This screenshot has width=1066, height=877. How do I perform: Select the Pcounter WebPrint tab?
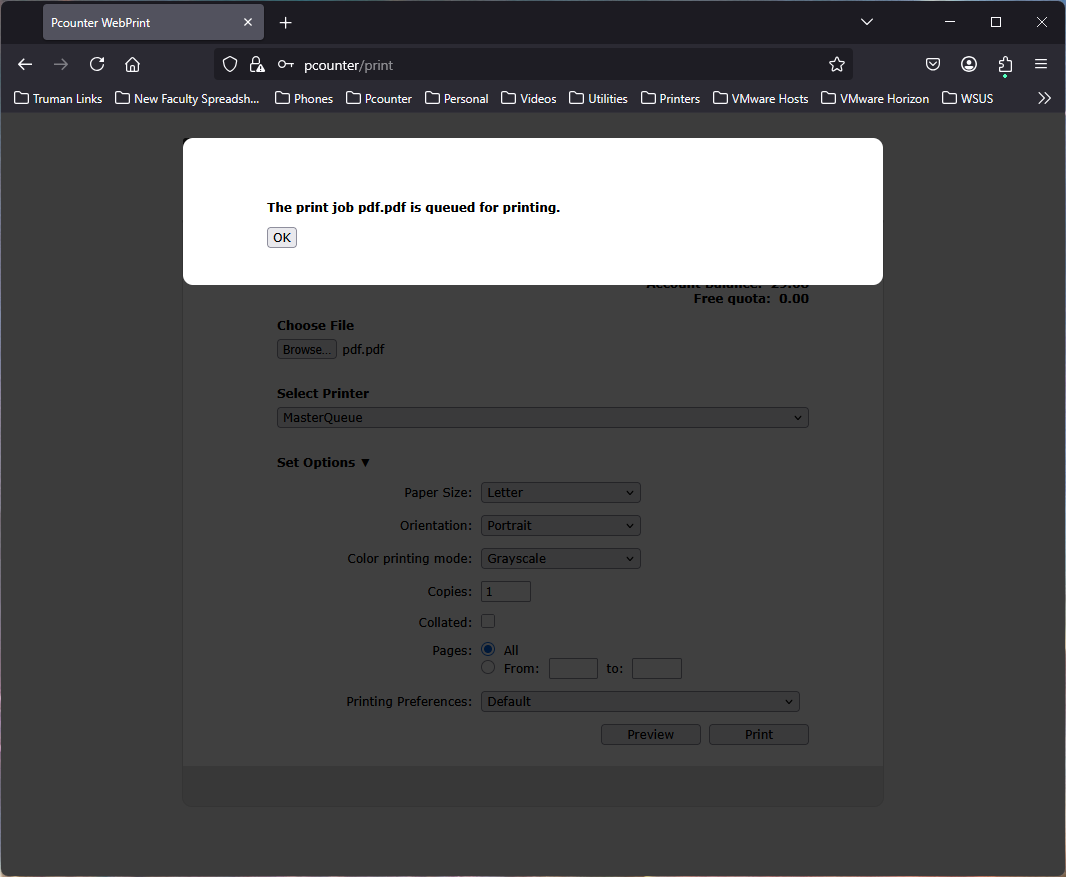tap(154, 22)
